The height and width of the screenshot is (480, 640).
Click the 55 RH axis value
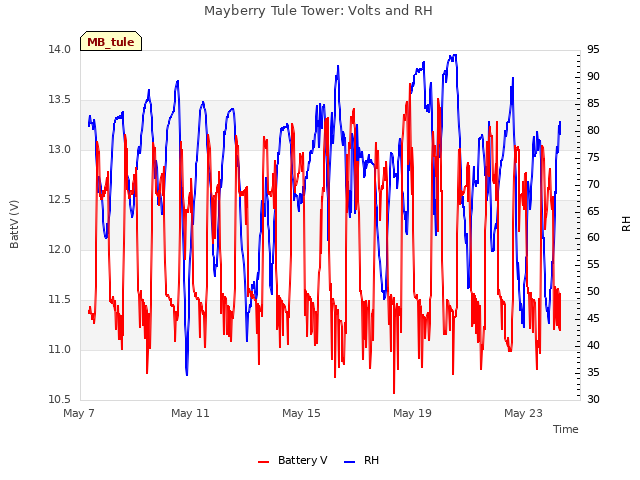coord(593,264)
